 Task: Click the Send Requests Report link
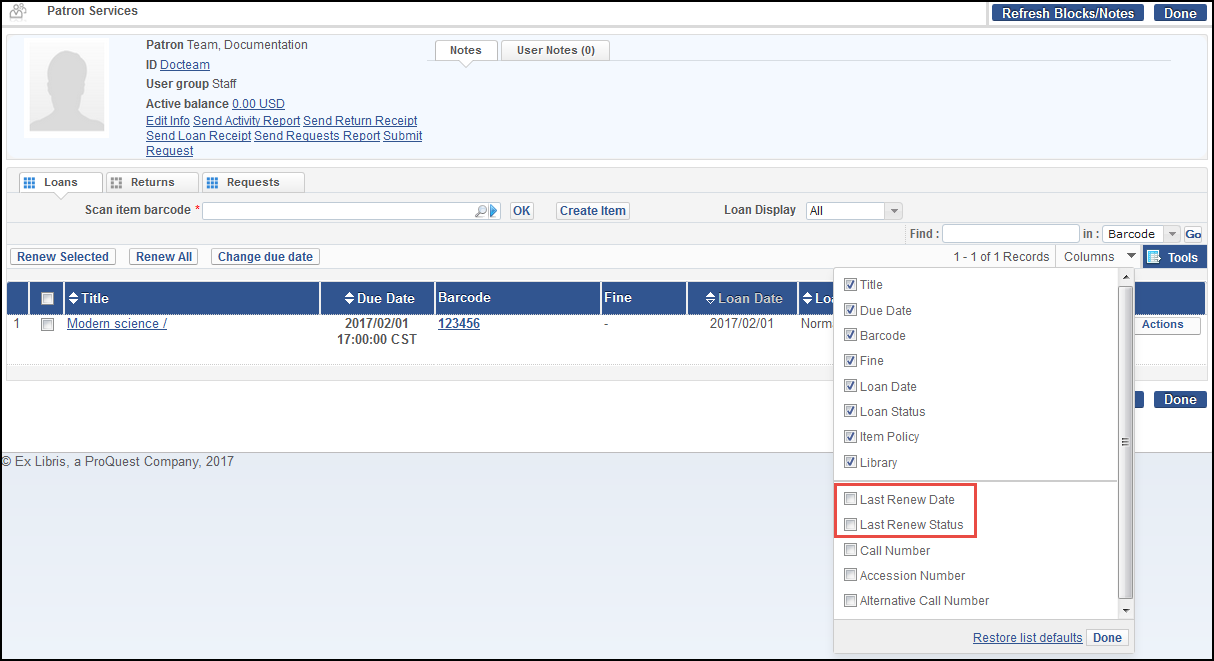[x=317, y=136]
